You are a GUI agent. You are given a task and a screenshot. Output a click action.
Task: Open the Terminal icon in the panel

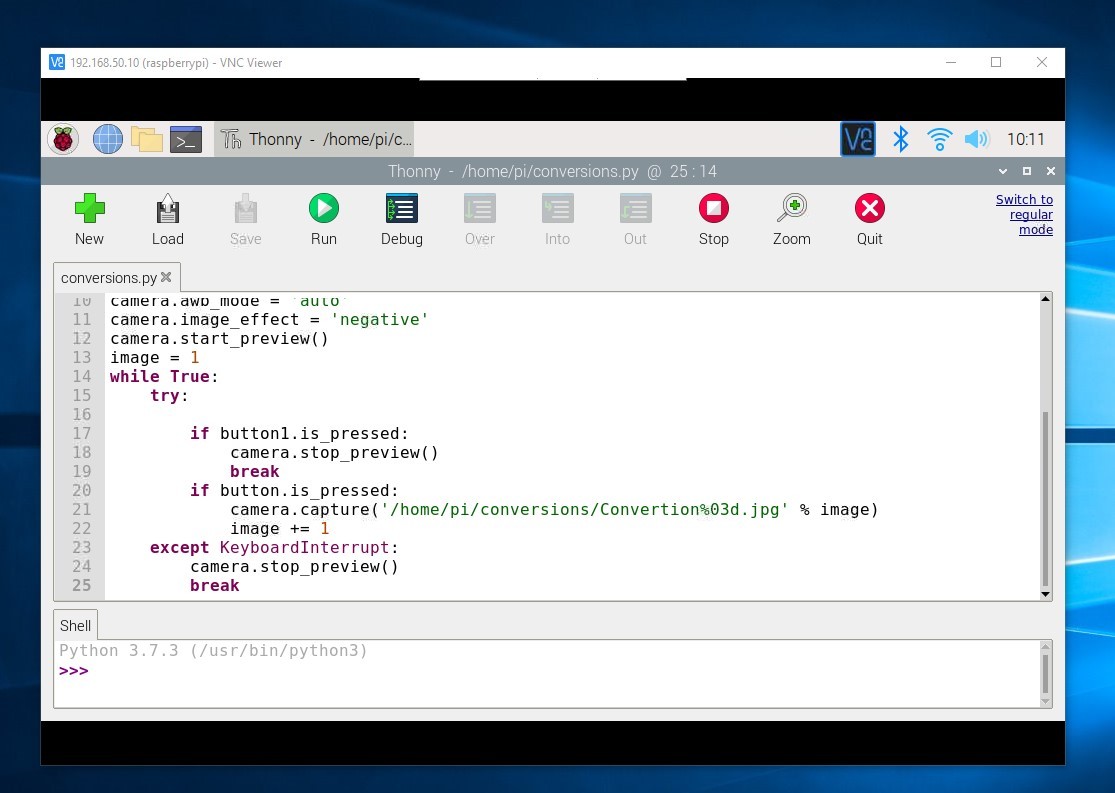click(x=186, y=139)
